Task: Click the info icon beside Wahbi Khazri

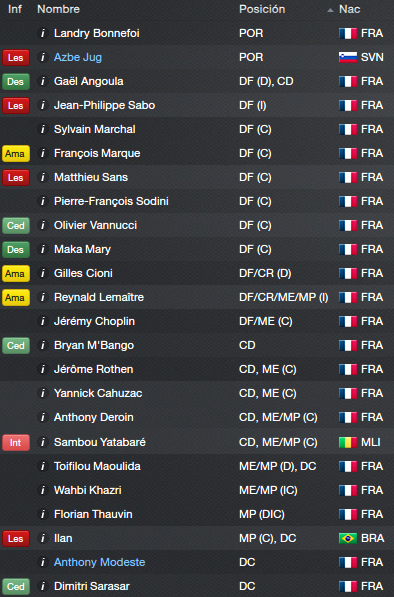Action: point(43,490)
